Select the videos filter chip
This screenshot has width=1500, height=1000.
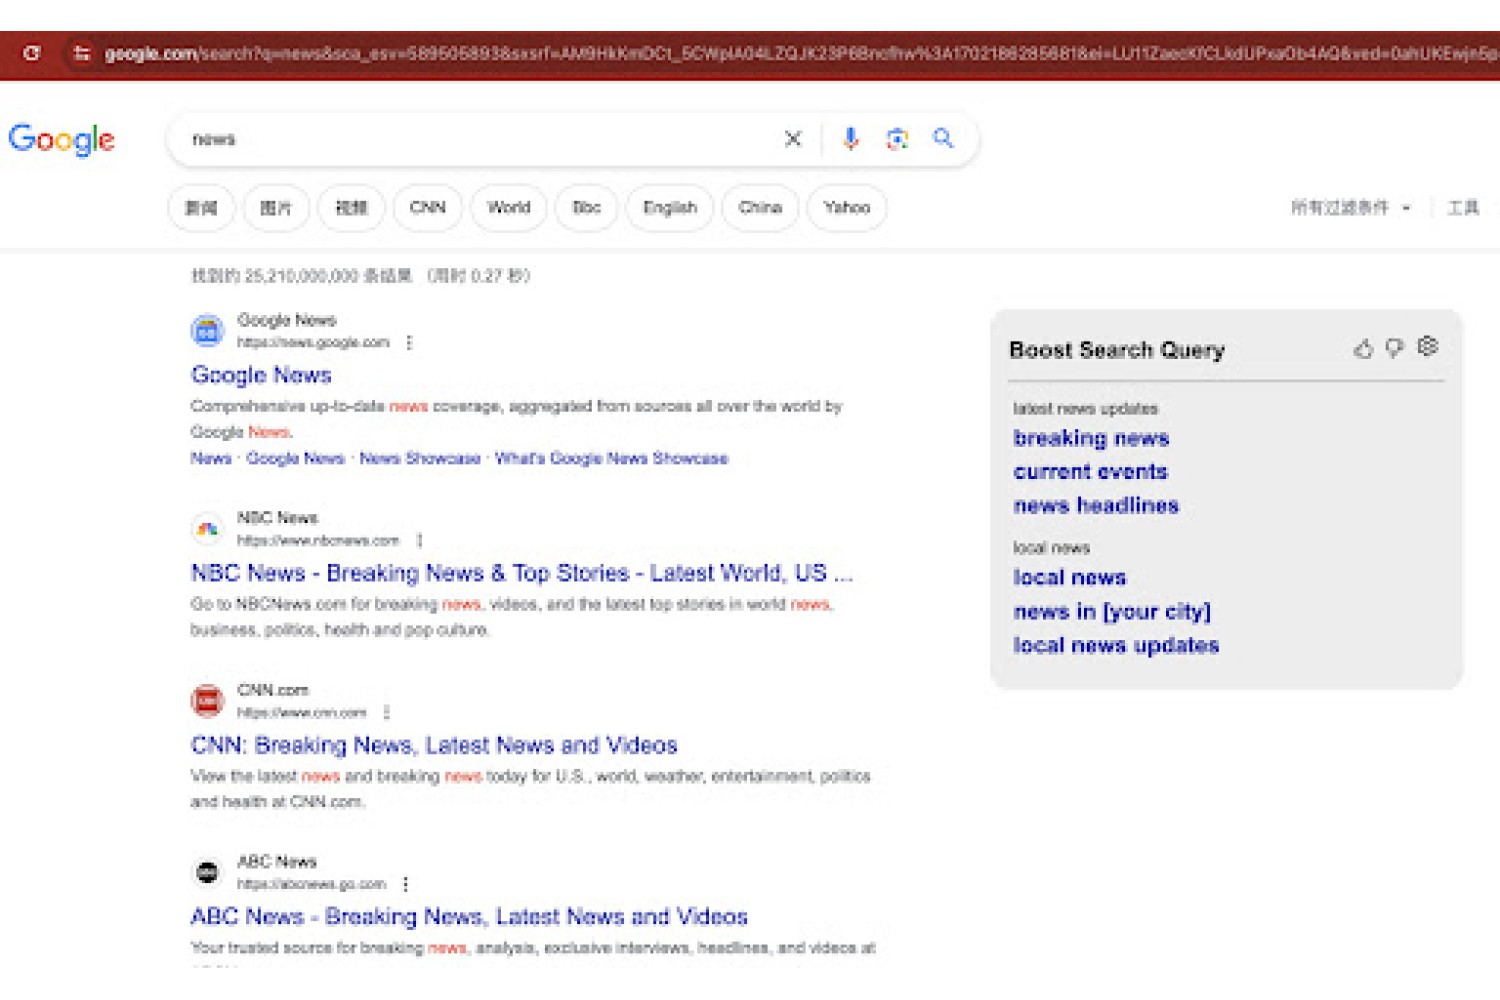351,208
